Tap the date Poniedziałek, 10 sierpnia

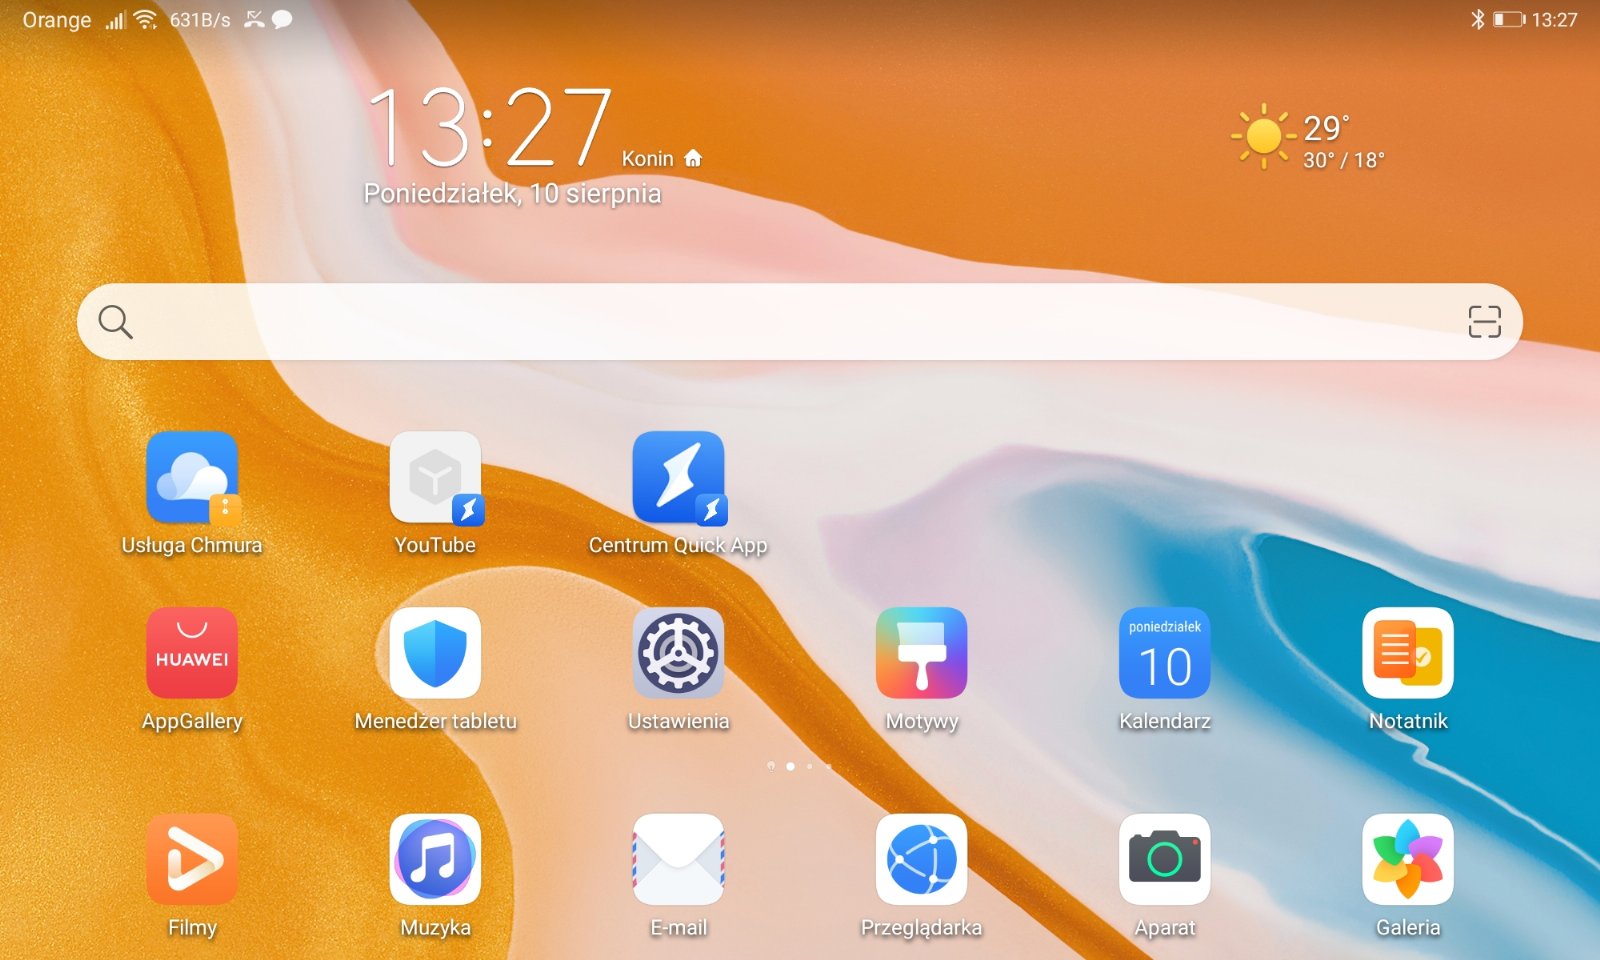(x=512, y=194)
